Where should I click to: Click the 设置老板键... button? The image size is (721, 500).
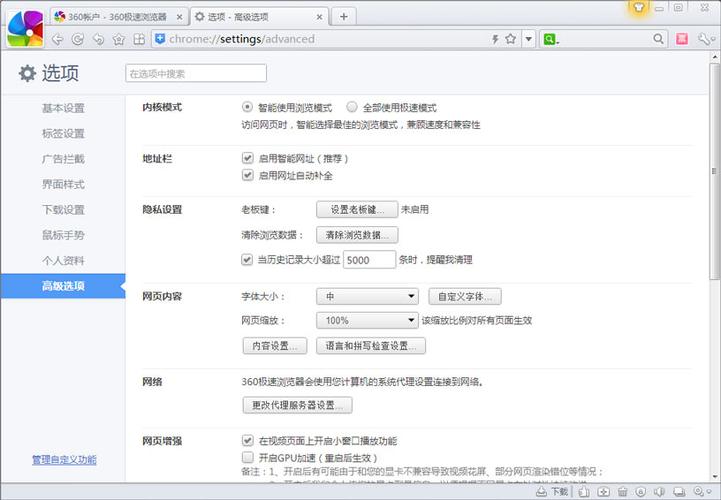pyautogui.click(x=357, y=209)
